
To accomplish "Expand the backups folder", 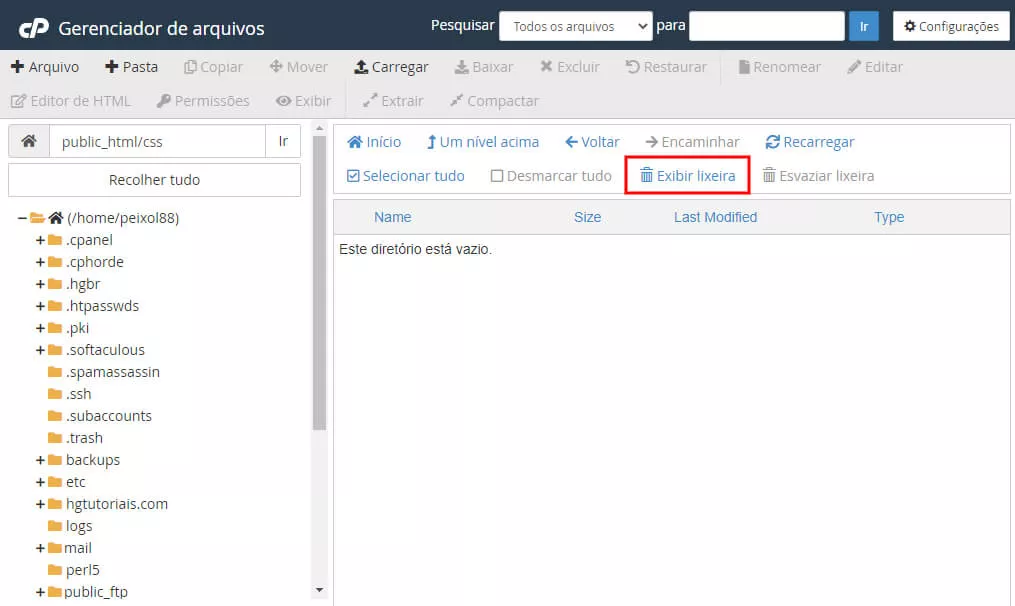I will (40, 460).
